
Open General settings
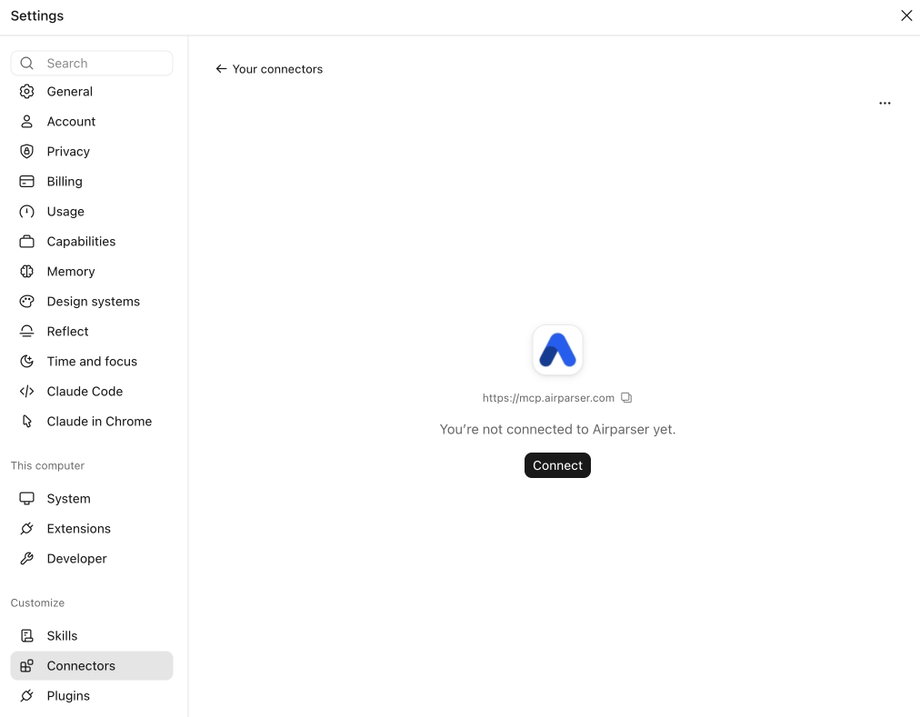(92, 92)
